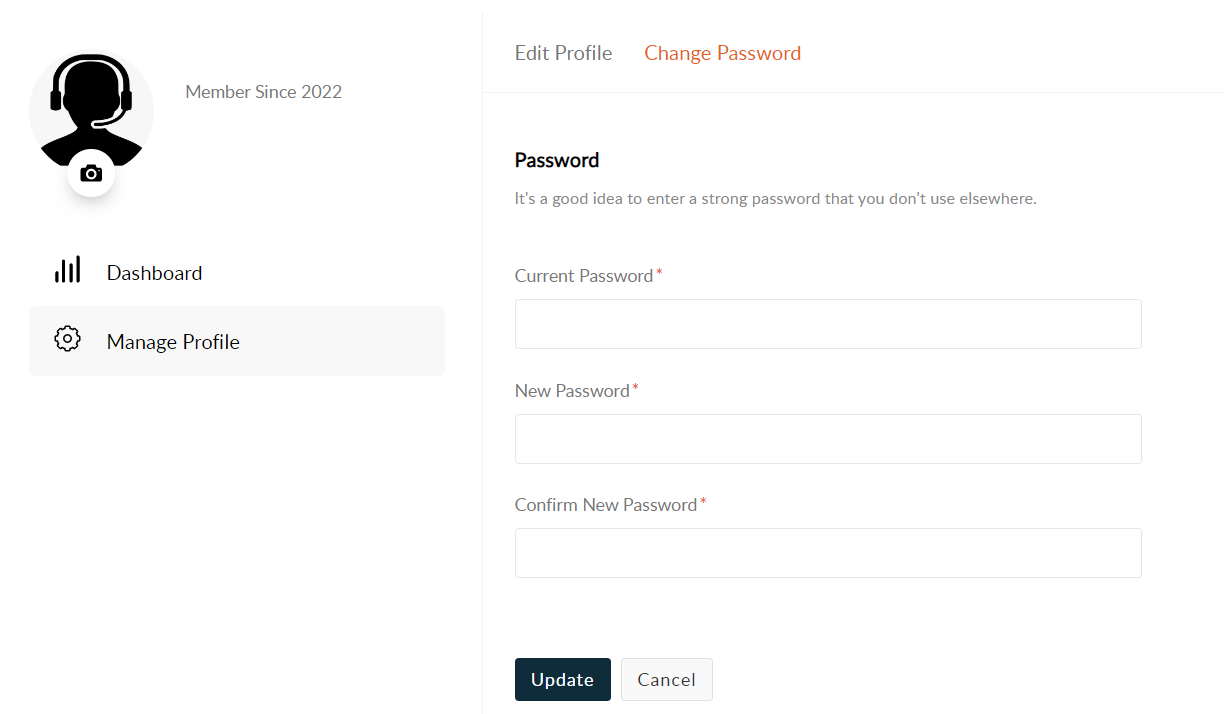Click the Manage Profile gear icon
Viewport: 1230px width, 714px height.
click(x=67, y=339)
